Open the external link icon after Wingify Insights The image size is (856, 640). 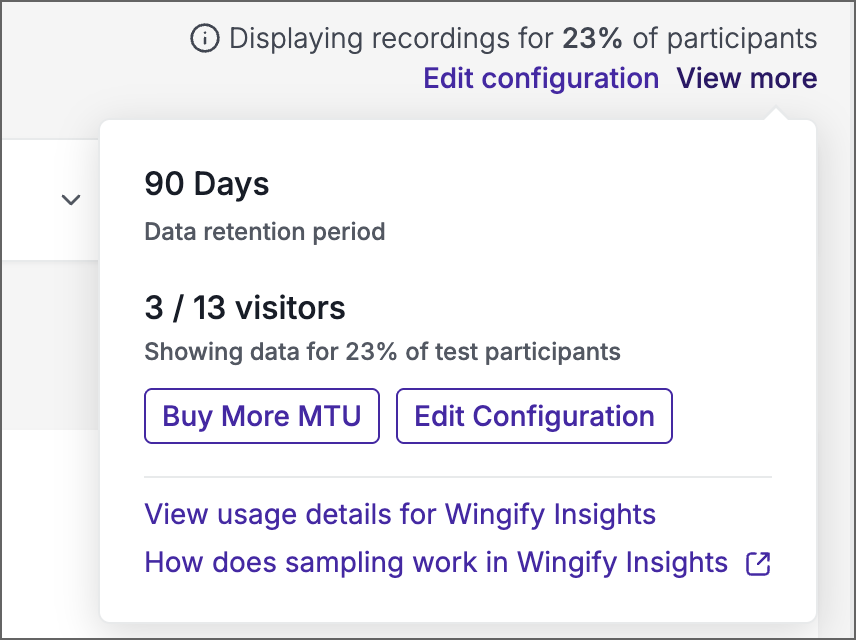[758, 564]
